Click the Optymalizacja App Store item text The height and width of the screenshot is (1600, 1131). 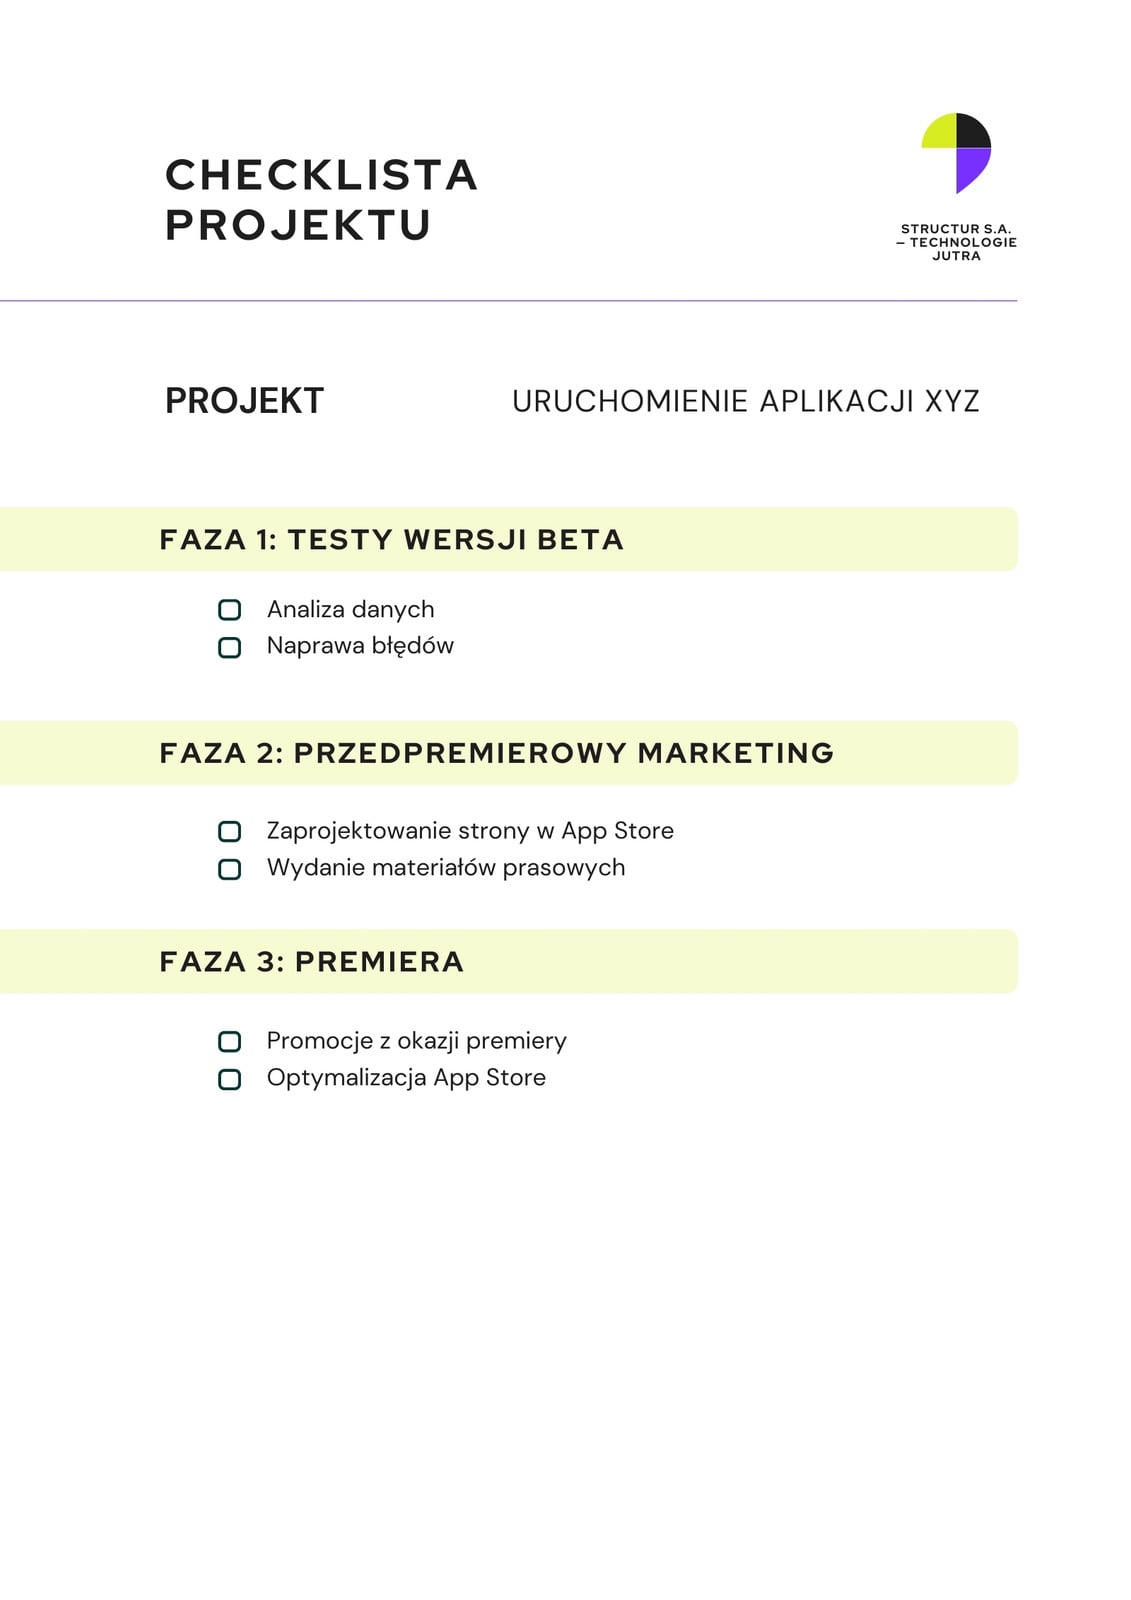point(406,1077)
